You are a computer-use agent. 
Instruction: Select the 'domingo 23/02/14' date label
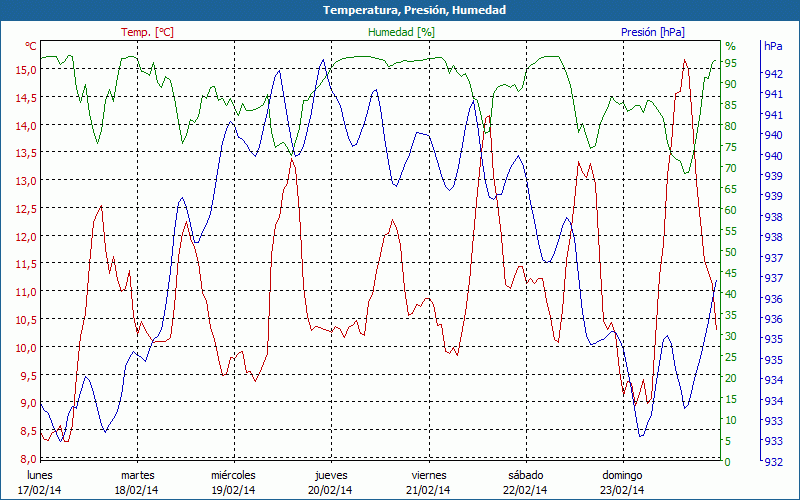(622, 482)
